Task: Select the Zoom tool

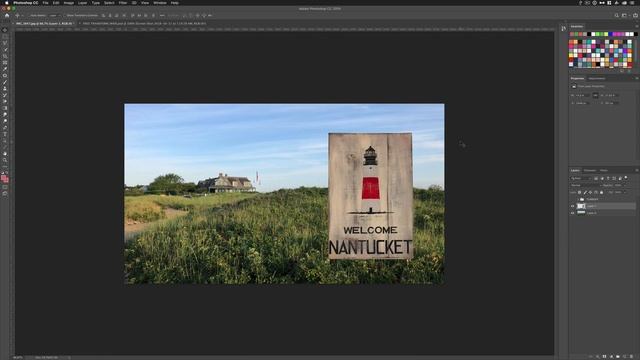Action: pyautogui.click(x=5, y=160)
